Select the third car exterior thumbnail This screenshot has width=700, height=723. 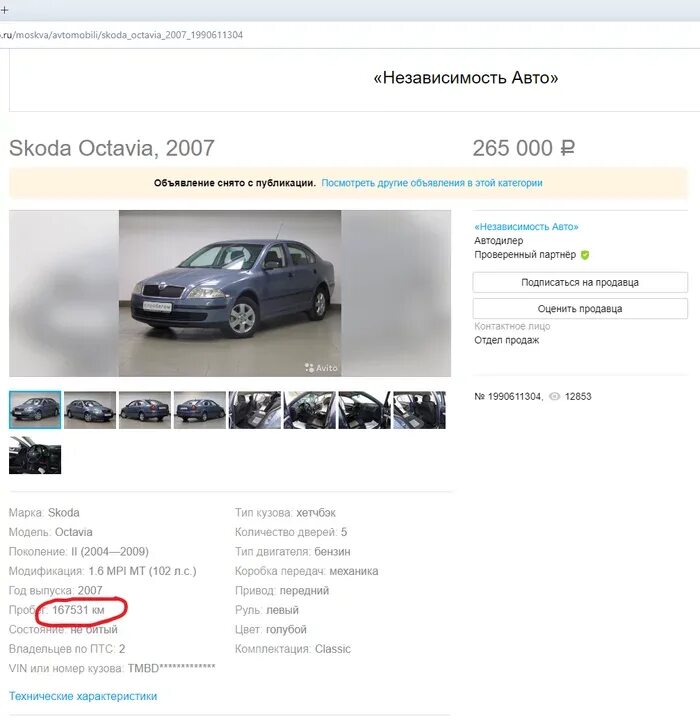click(x=145, y=410)
